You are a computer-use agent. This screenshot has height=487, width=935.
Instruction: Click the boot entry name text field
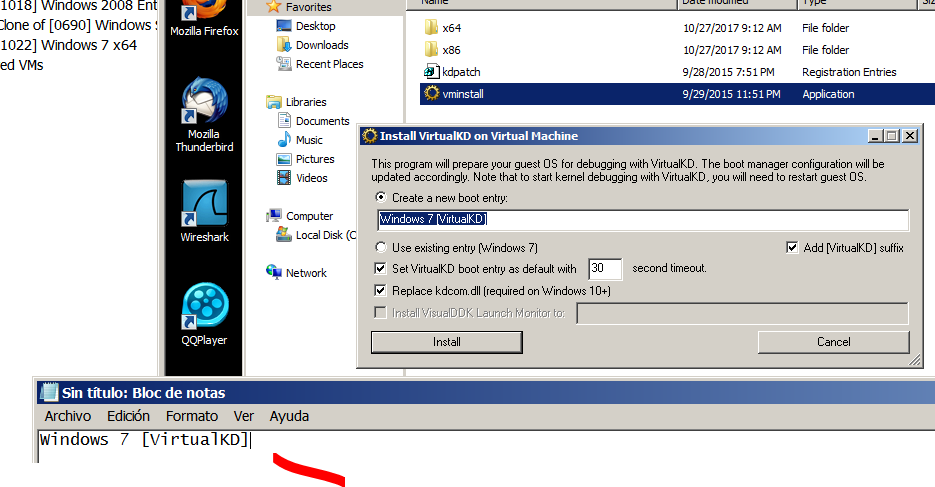(642, 220)
